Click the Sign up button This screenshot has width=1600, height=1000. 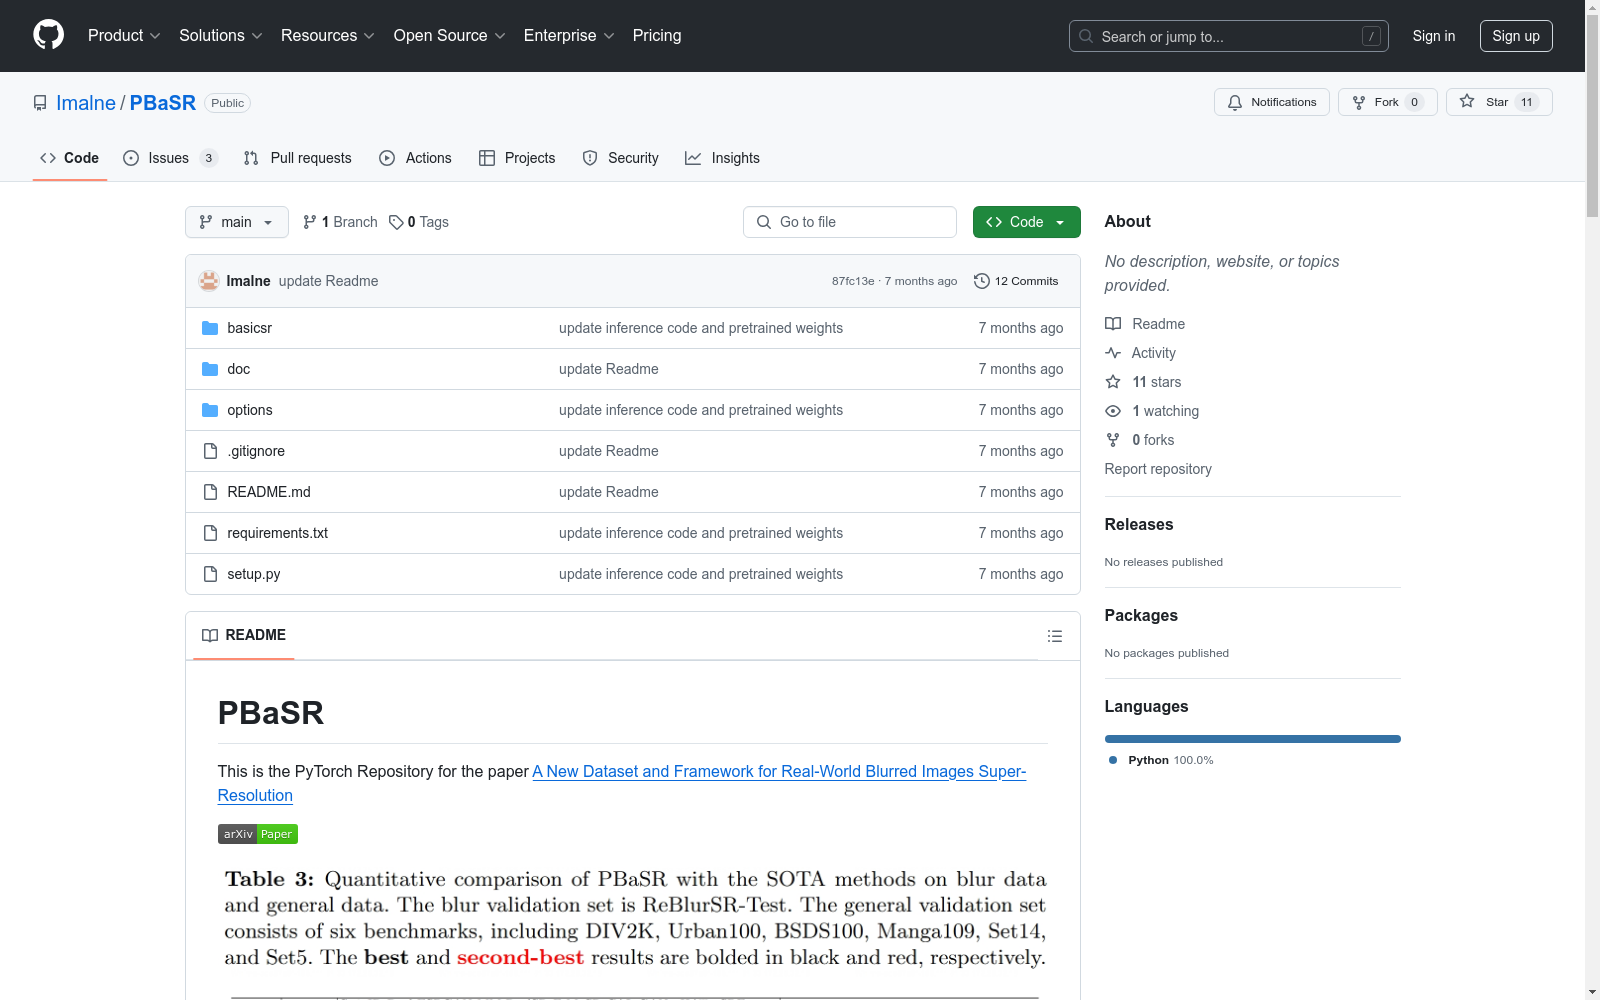tap(1516, 36)
